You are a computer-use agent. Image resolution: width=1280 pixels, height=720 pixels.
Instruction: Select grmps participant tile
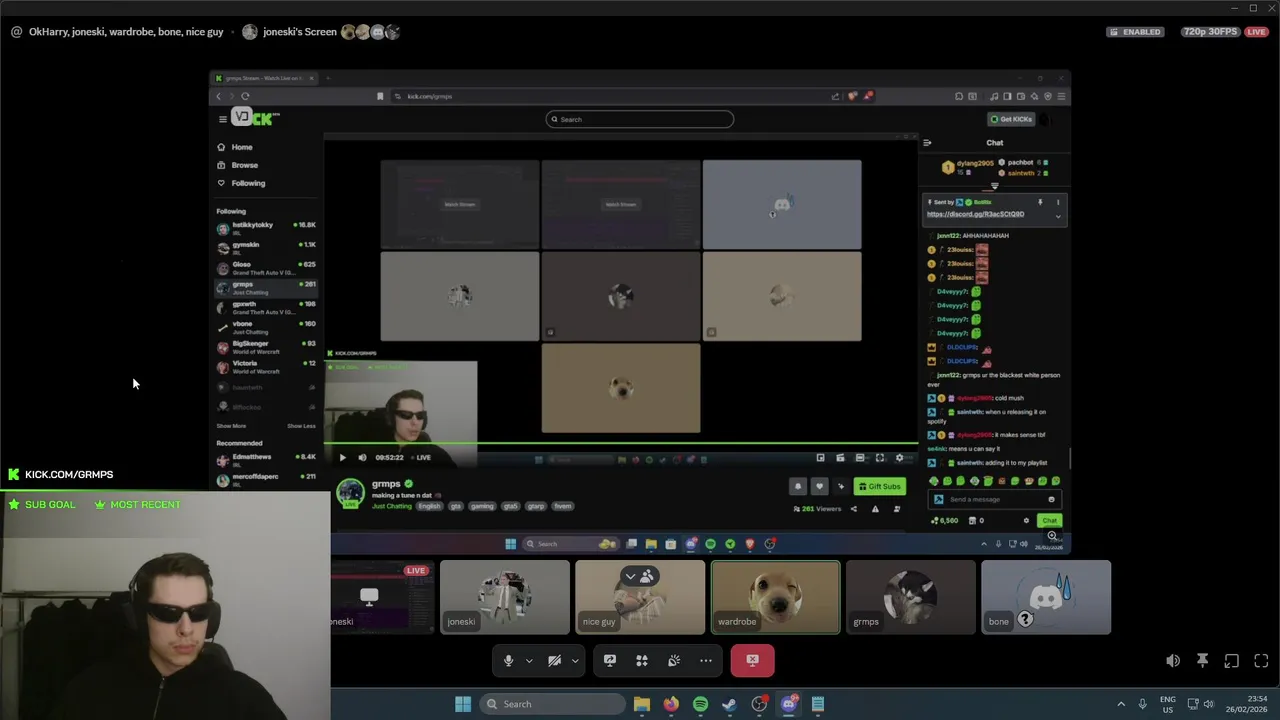(910, 597)
